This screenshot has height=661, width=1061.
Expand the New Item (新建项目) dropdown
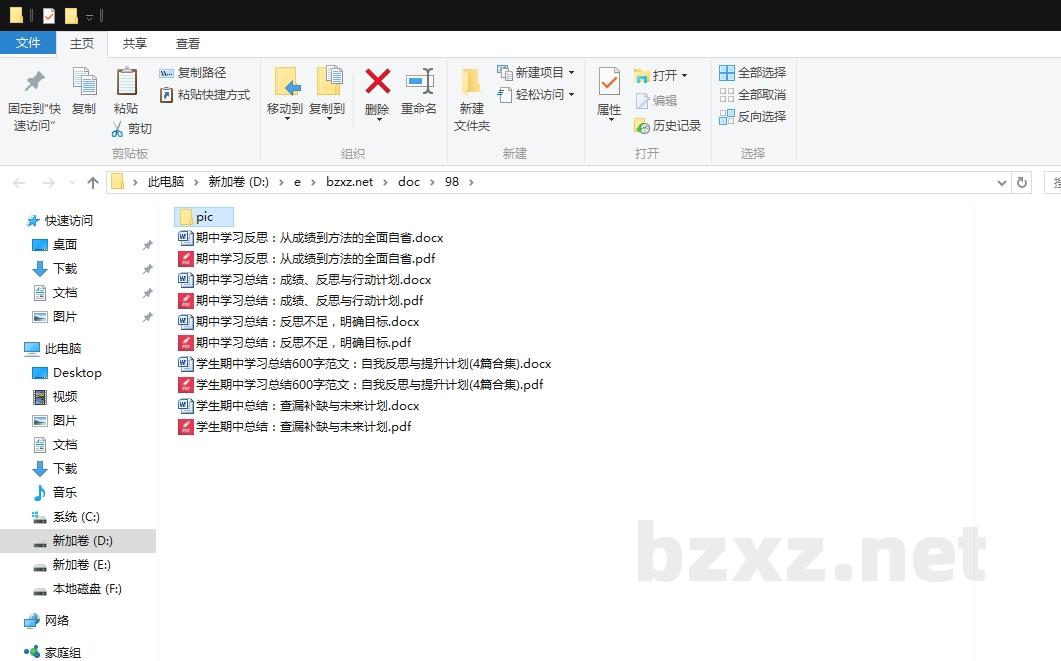click(x=571, y=73)
